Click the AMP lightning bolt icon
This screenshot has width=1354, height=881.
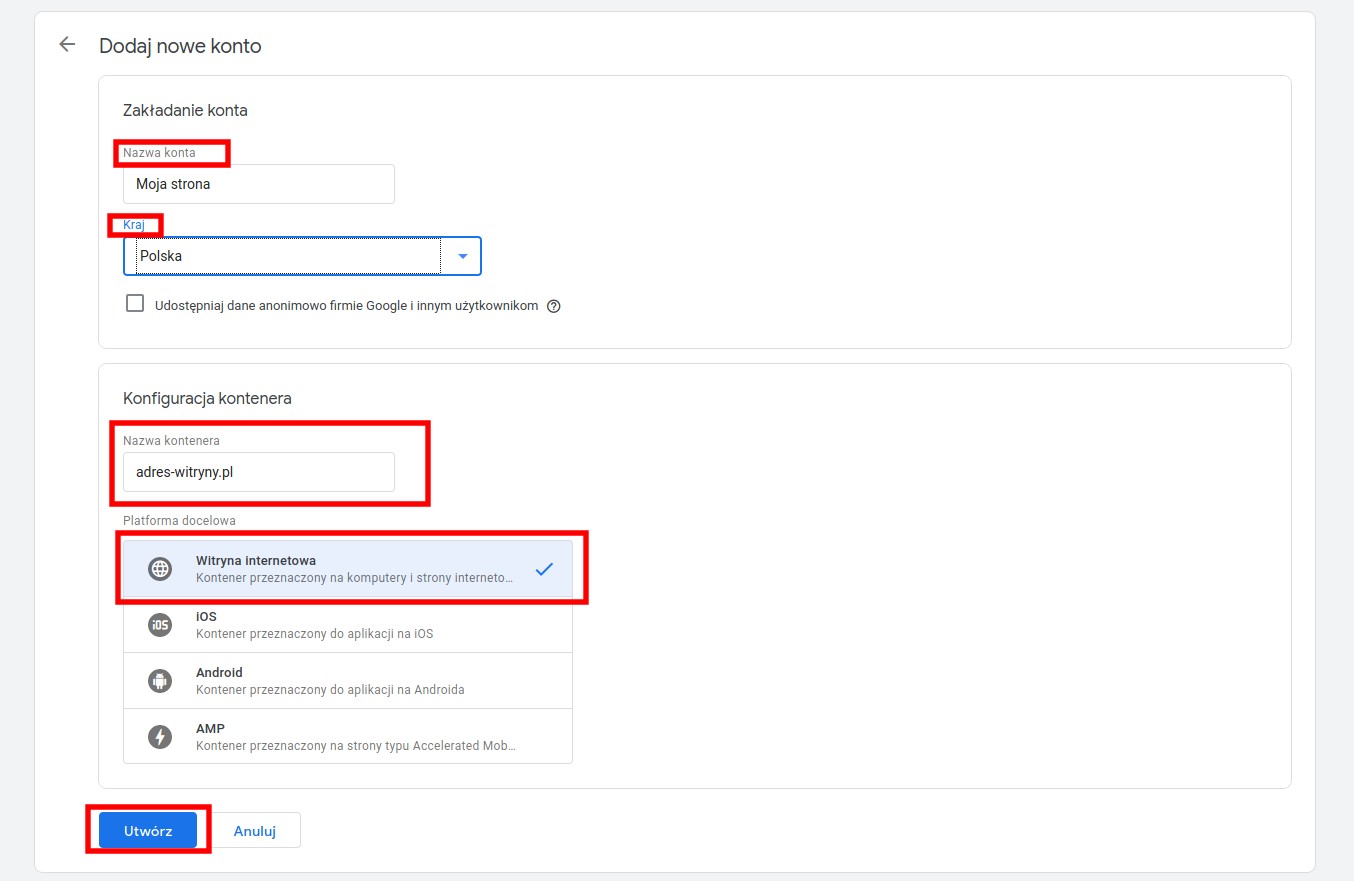pyautogui.click(x=160, y=737)
